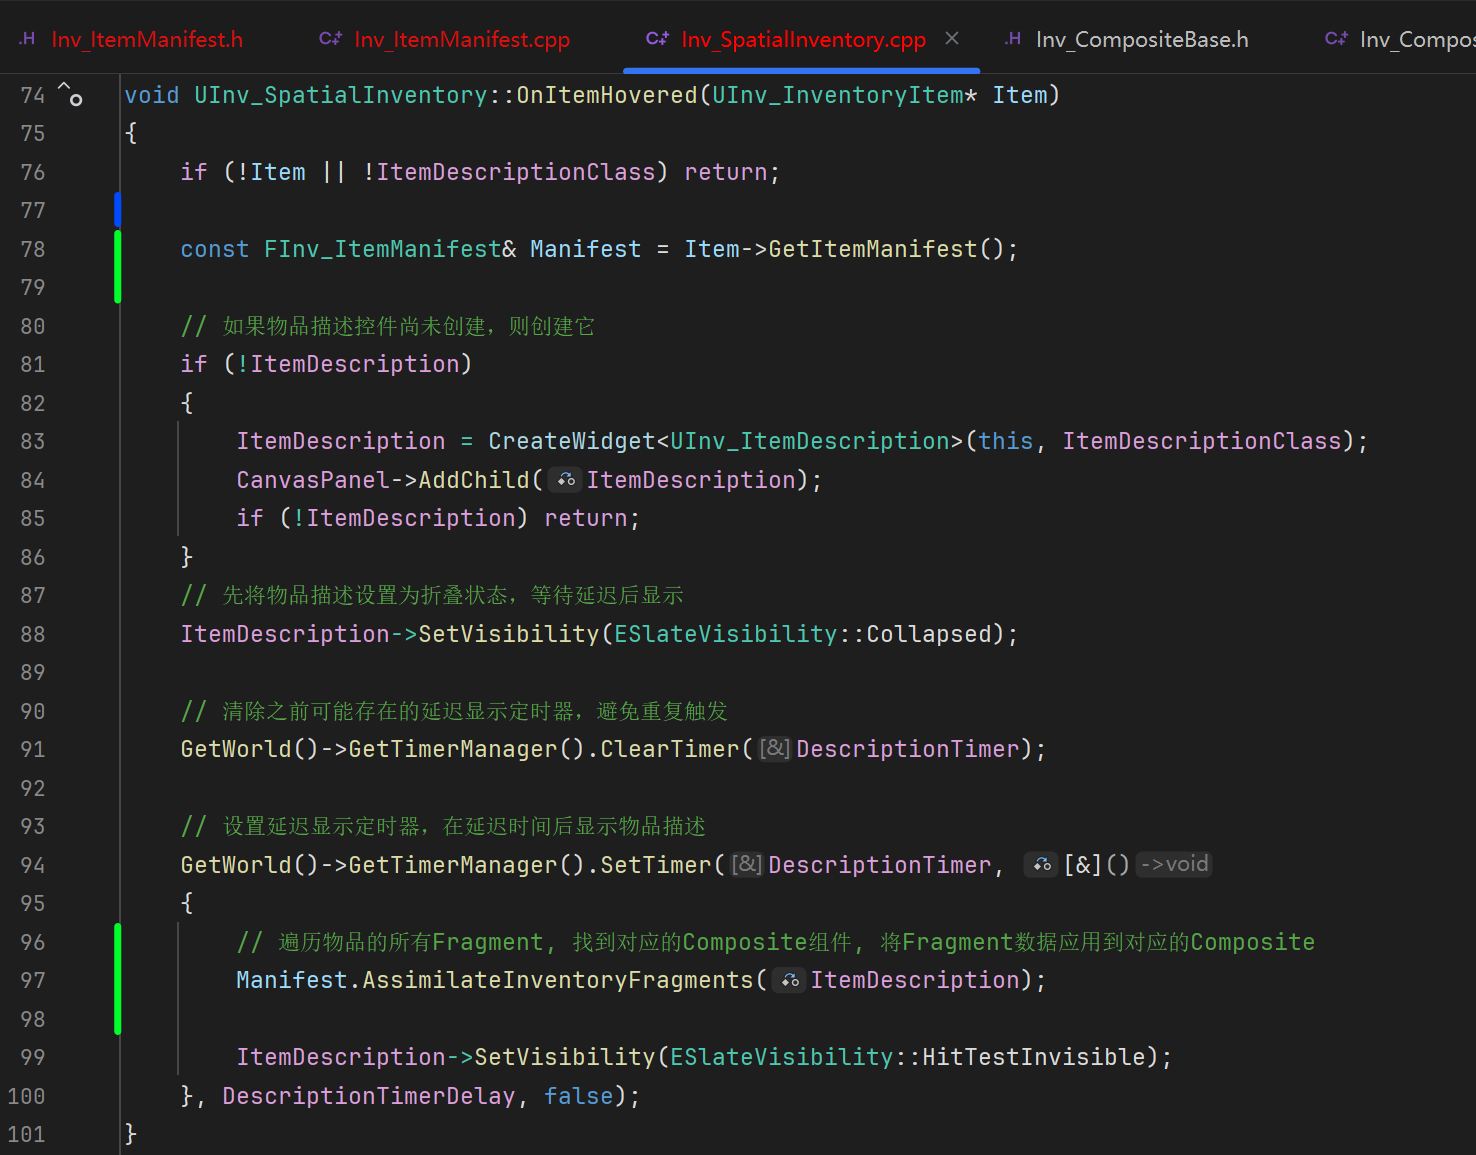Image resolution: width=1476 pixels, height=1155 pixels.
Task: Click the 'this' keyword on line 83
Action: tap(1006, 441)
